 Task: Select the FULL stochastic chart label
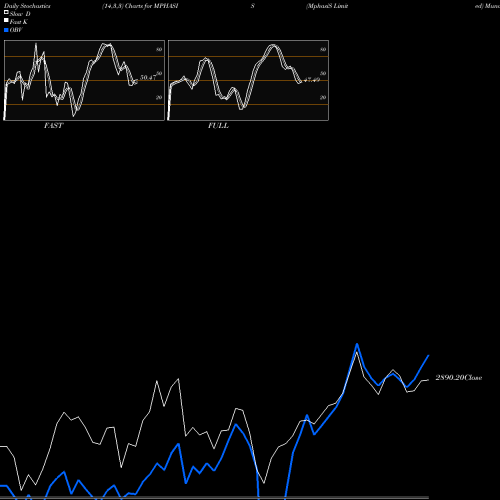coord(218,126)
